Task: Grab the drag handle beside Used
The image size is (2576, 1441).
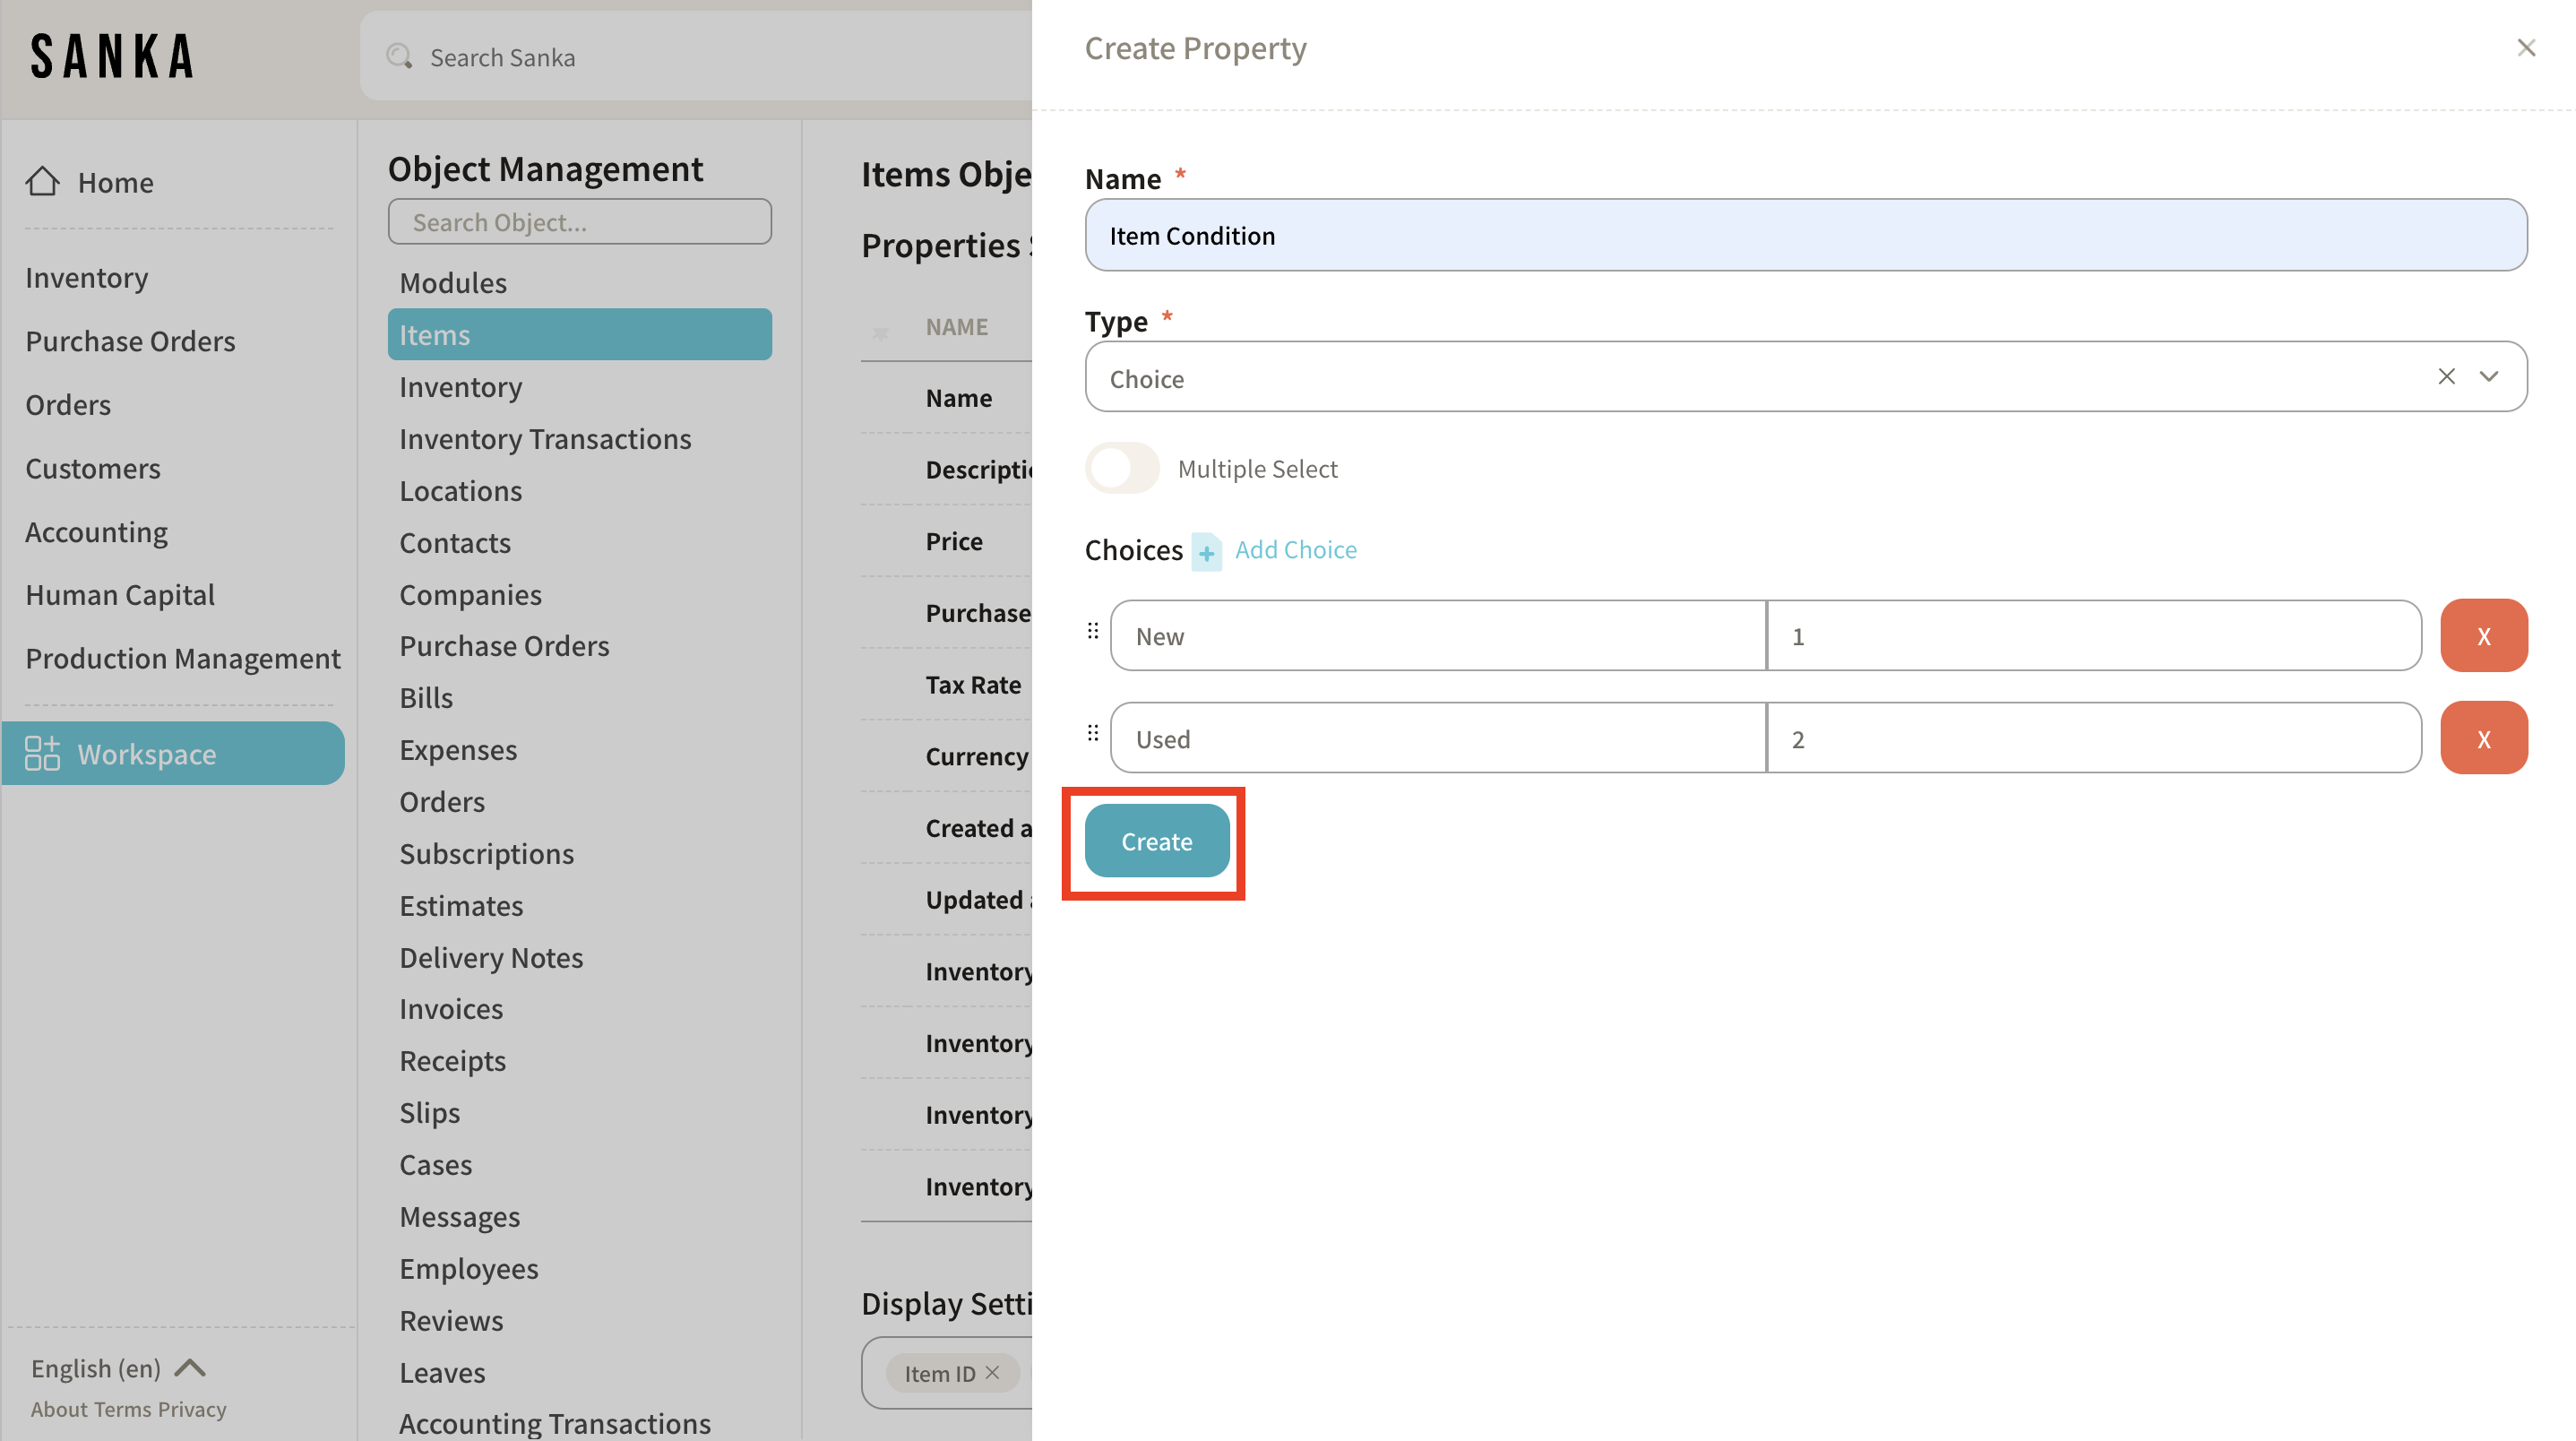Action: coord(1093,734)
